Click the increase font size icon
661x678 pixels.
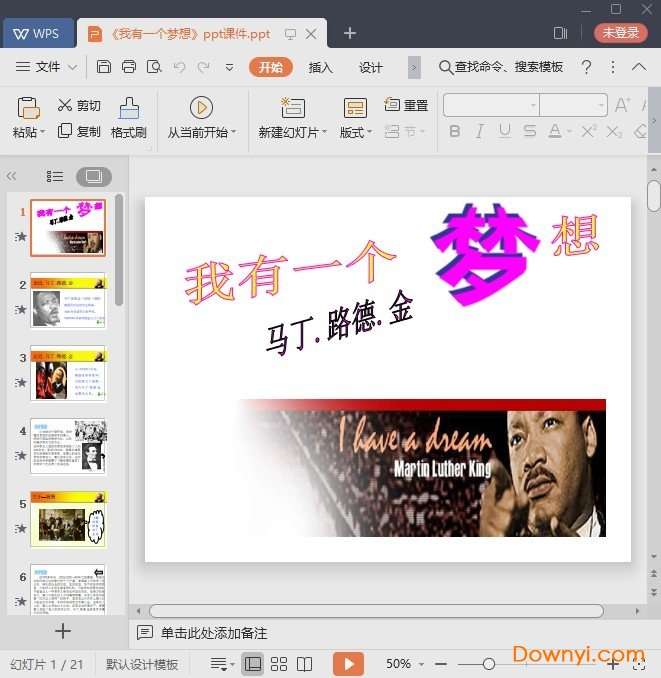click(622, 105)
